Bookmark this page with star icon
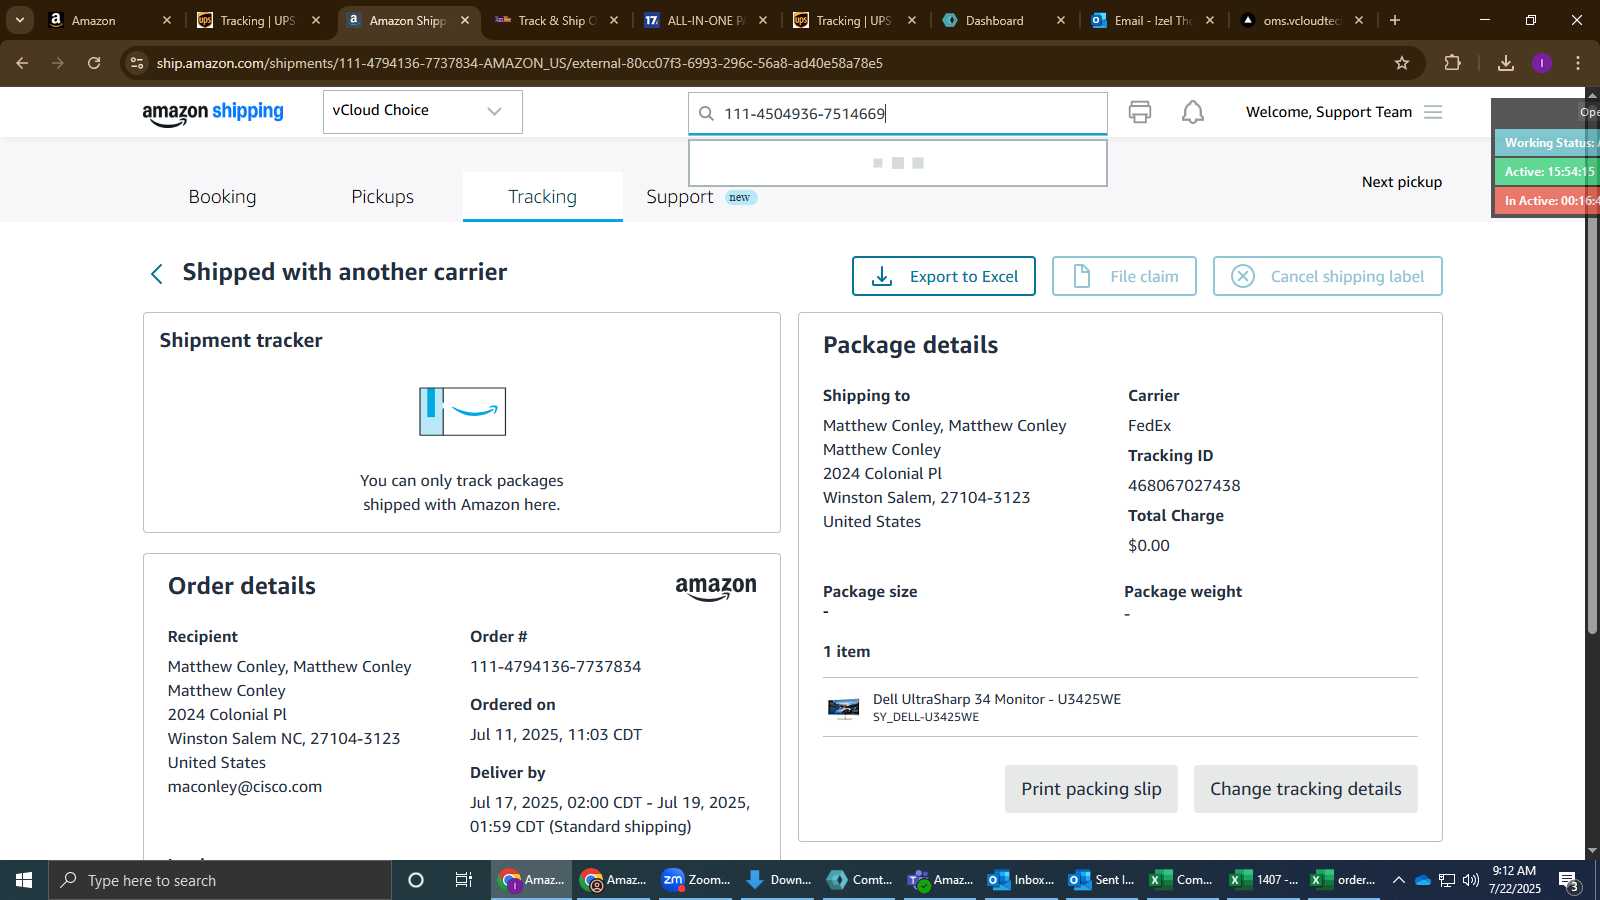The height and width of the screenshot is (900, 1600). [x=1402, y=63]
